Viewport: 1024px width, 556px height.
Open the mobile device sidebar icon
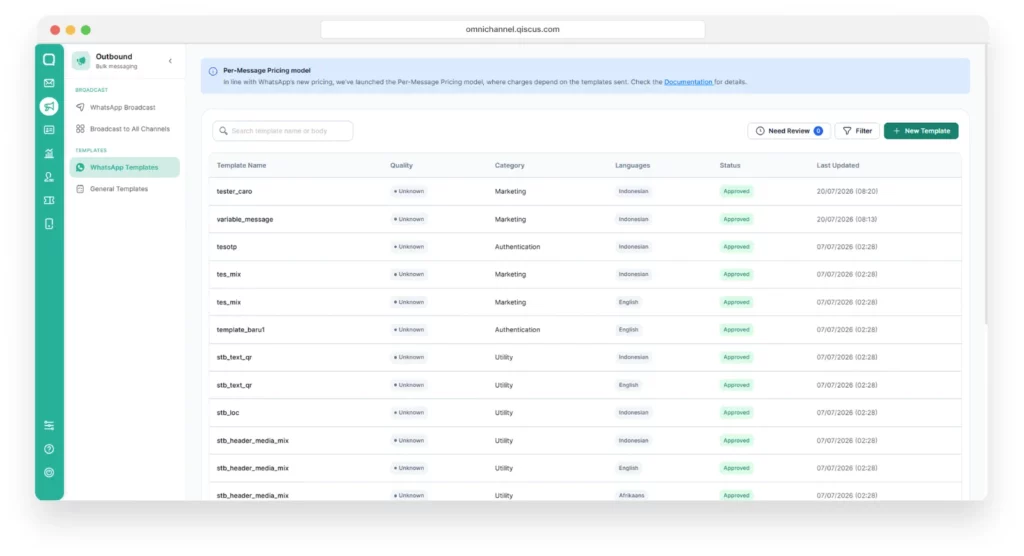point(49,224)
